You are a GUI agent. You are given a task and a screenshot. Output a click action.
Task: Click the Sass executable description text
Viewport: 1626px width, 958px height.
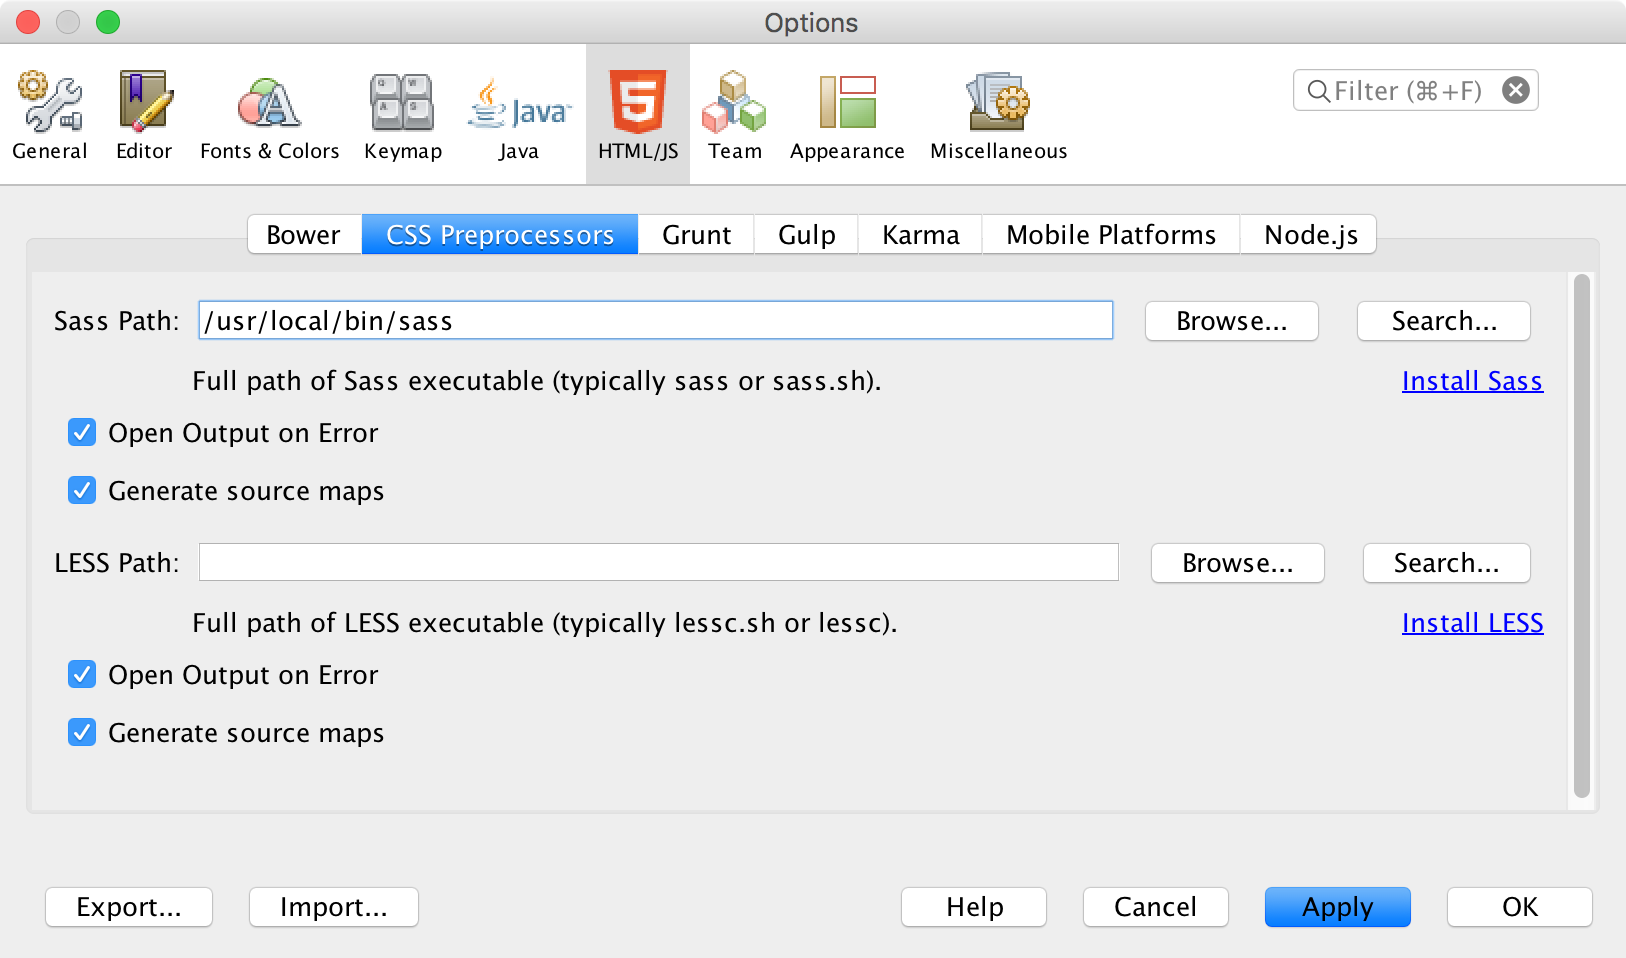[537, 381]
